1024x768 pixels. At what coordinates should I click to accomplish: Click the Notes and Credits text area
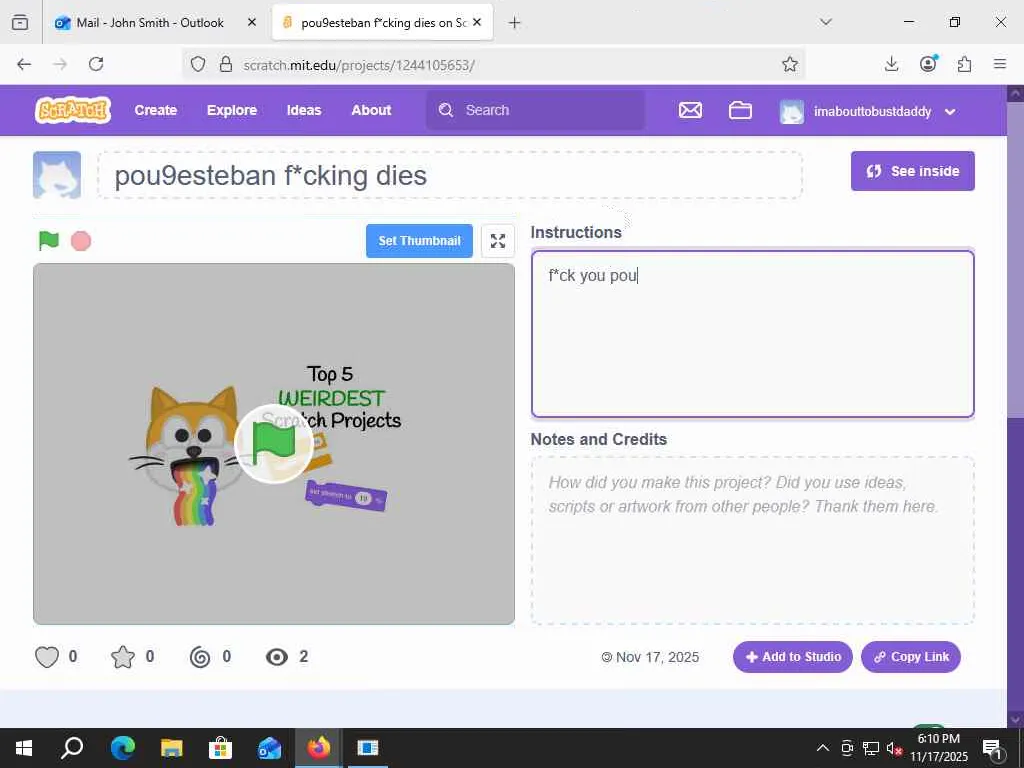click(752, 541)
